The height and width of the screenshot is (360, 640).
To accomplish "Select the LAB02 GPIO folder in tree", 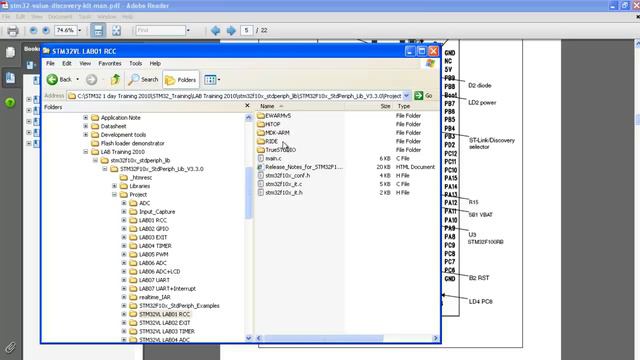I will pyautogui.click(x=149, y=229).
